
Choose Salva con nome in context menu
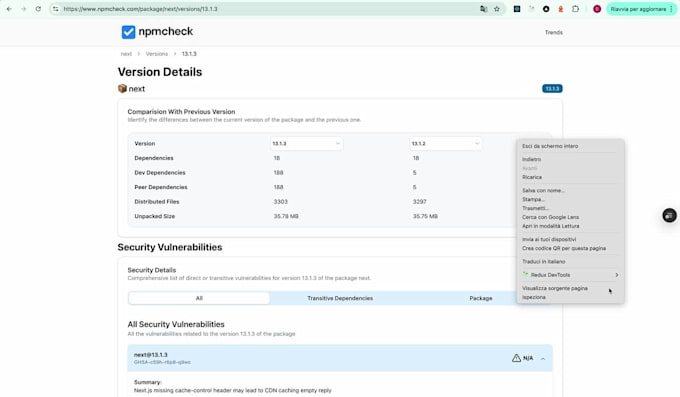point(543,190)
